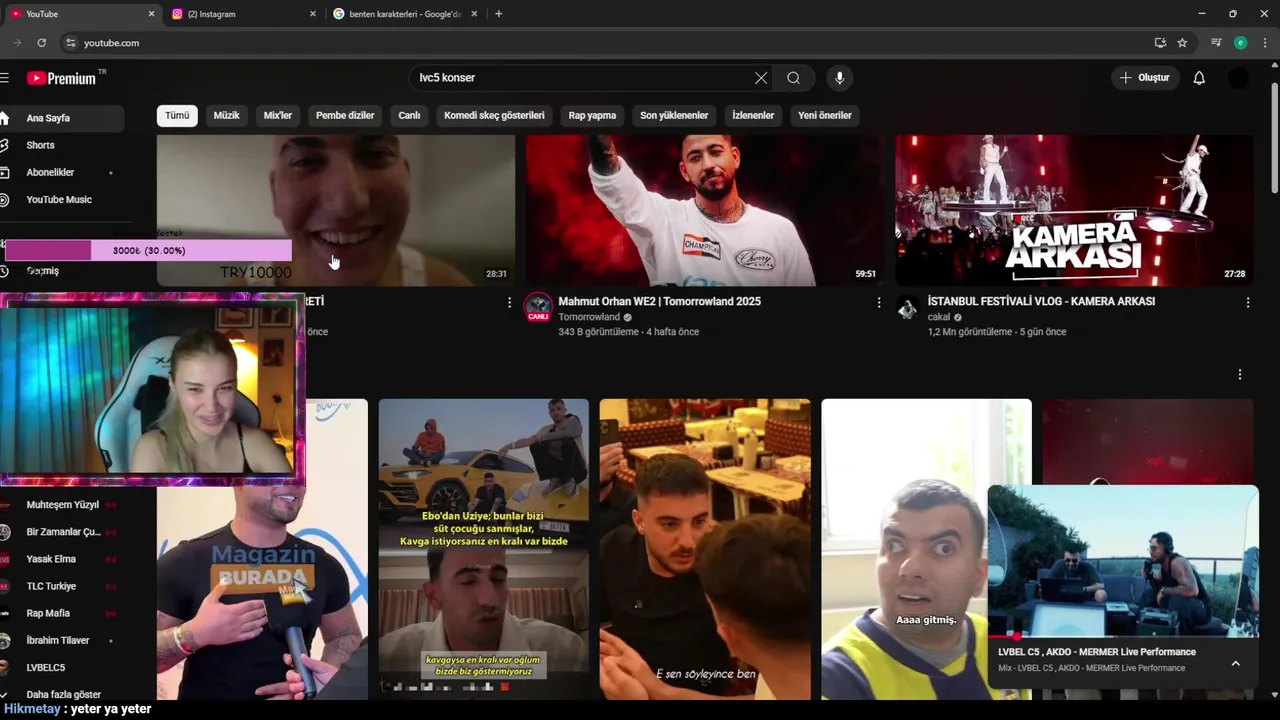1280x720 pixels.
Task: Open the notifications bell
Action: [1199, 78]
